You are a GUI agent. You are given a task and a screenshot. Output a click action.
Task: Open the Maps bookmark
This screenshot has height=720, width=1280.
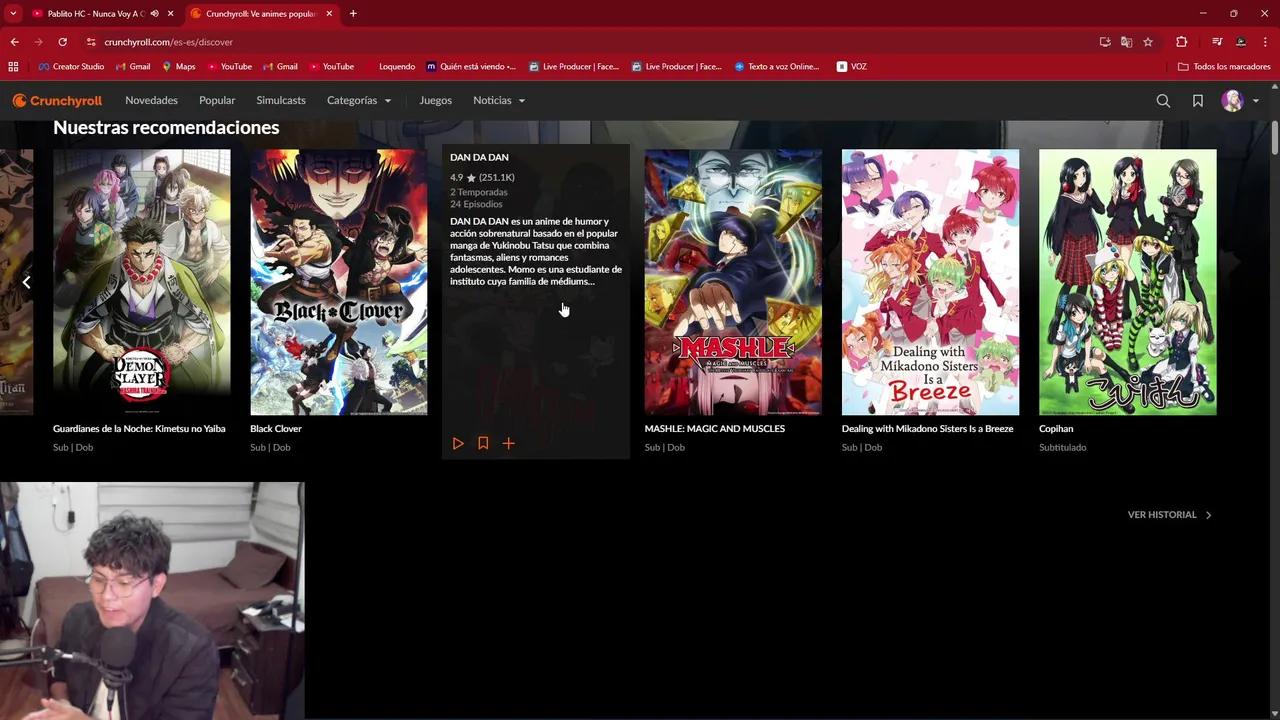point(179,67)
